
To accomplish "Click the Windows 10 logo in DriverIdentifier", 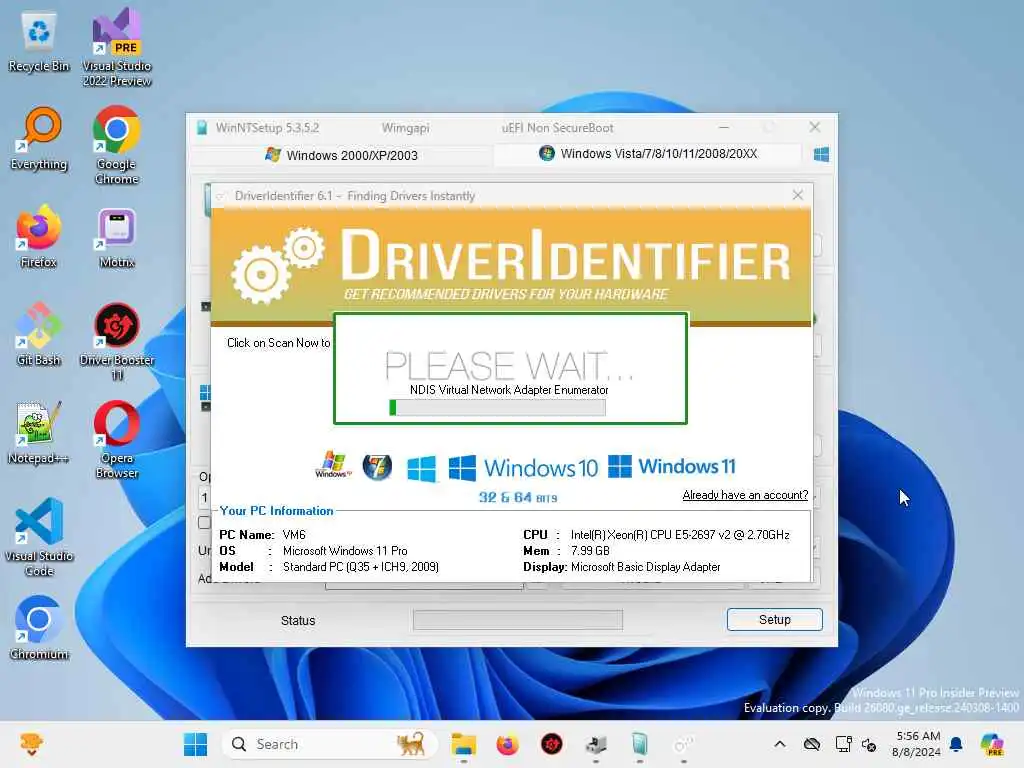I will [524, 468].
